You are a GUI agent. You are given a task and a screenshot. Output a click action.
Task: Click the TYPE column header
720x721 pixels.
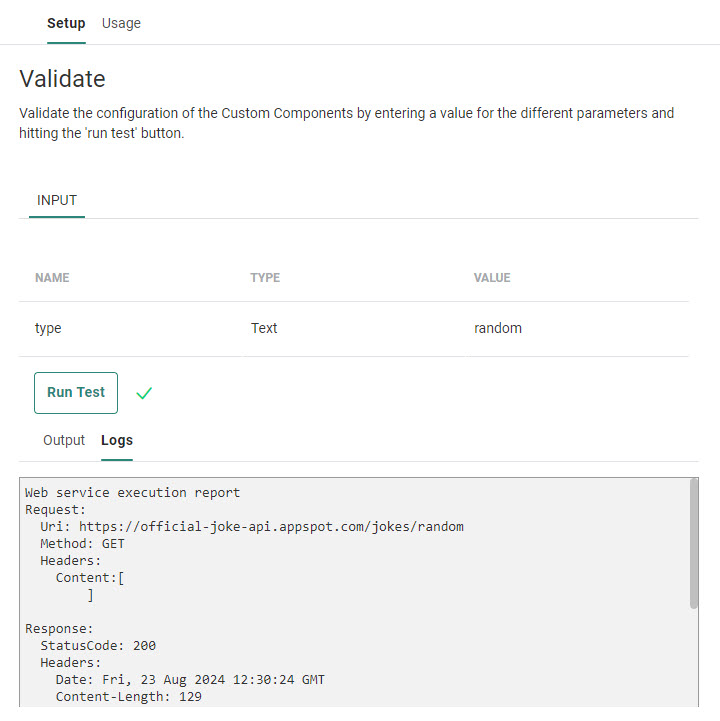point(265,278)
